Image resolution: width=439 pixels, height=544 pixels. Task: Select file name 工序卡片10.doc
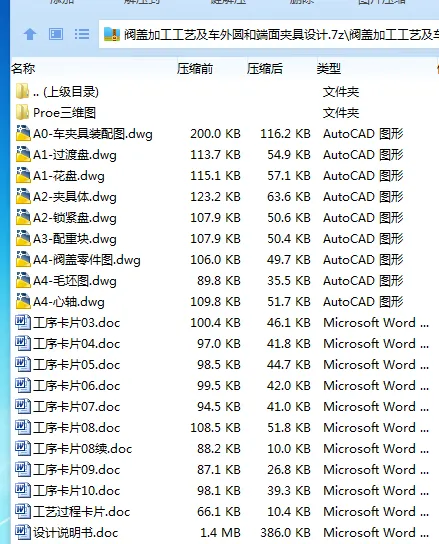(77, 491)
